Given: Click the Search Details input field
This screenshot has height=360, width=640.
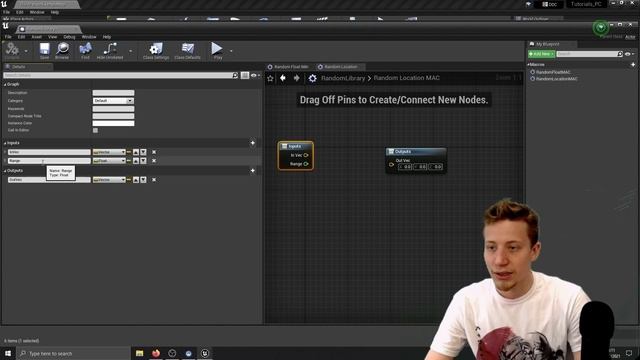Looking at the screenshot, I should 118,75.
